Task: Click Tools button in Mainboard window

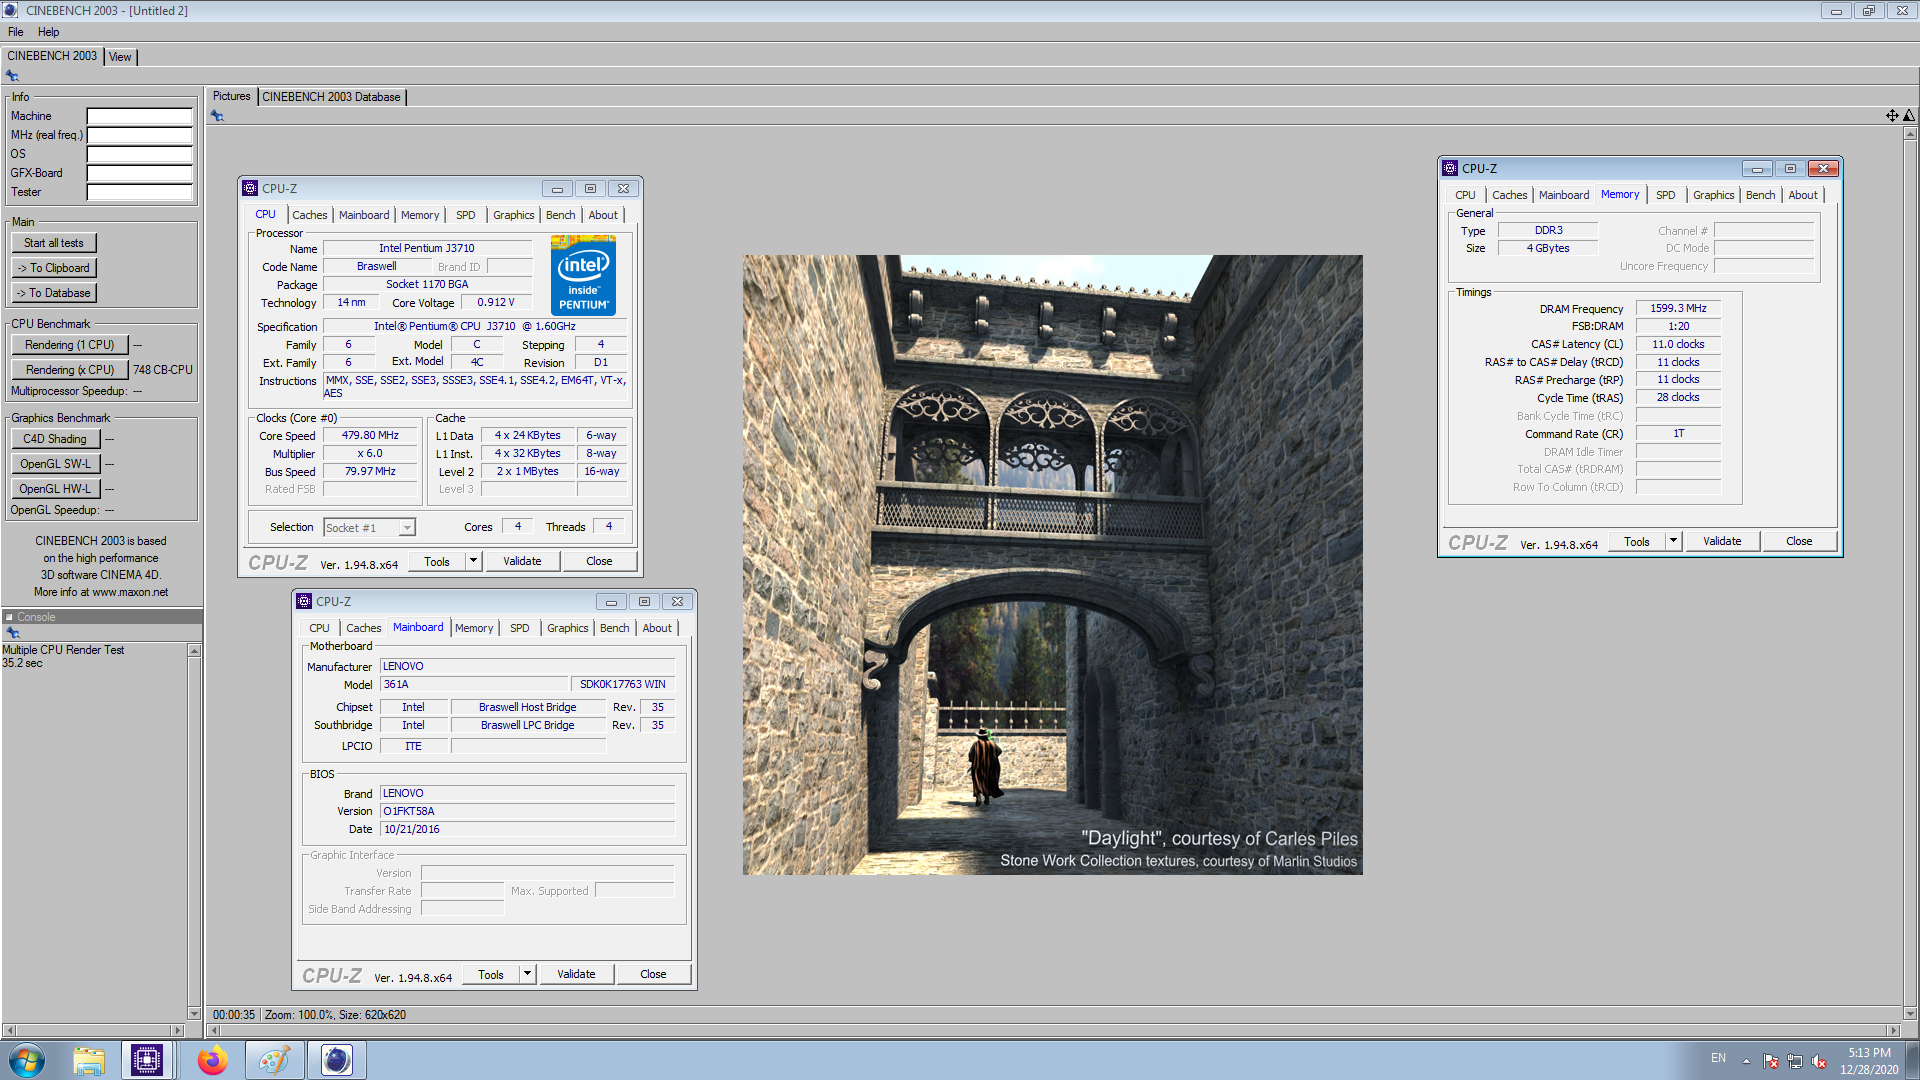Action: click(x=491, y=974)
